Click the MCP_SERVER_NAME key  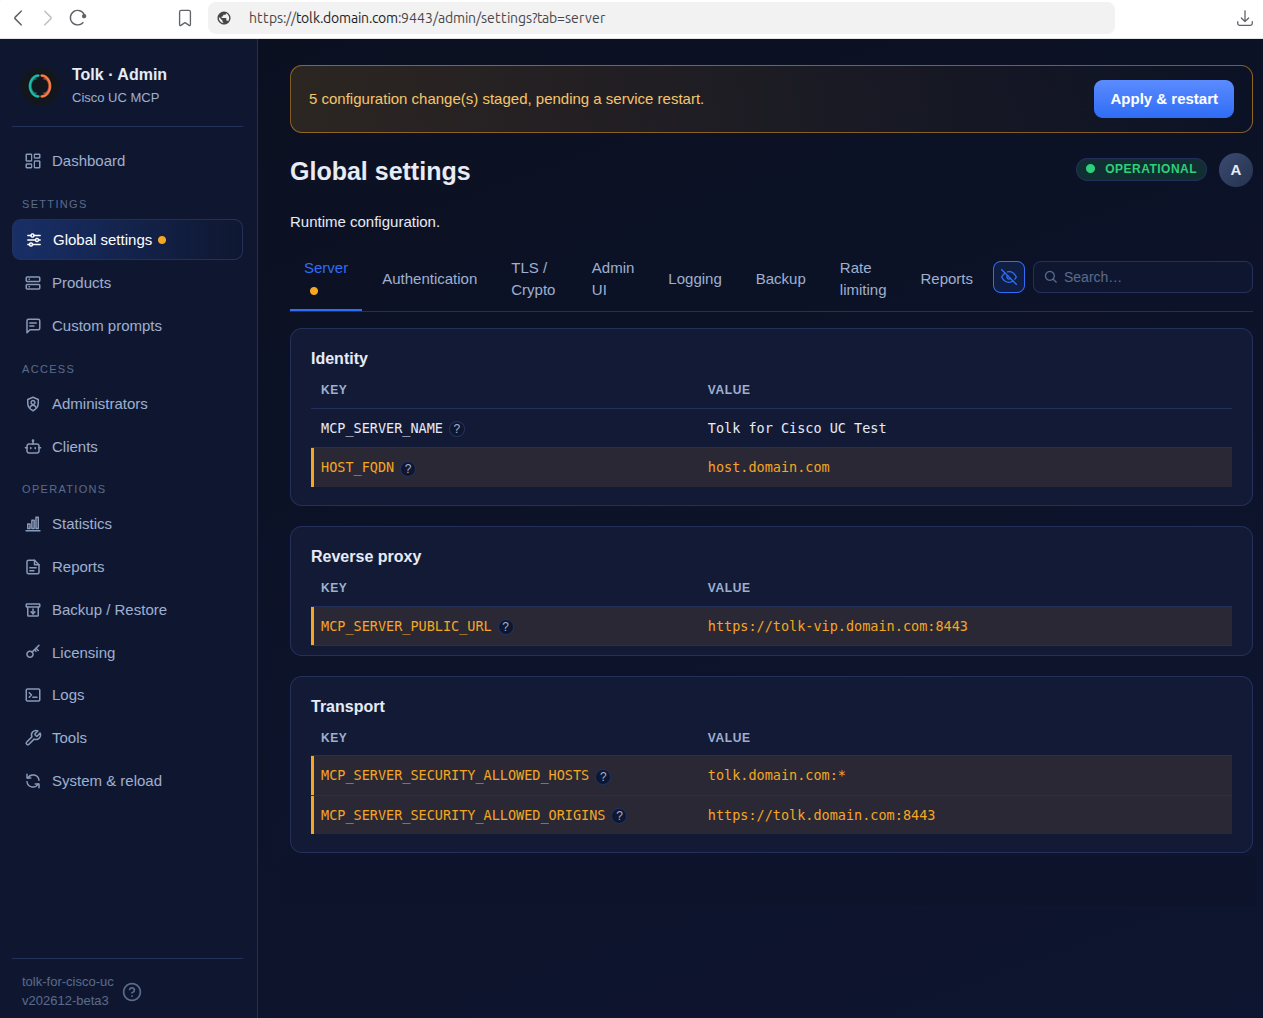point(382,428)
